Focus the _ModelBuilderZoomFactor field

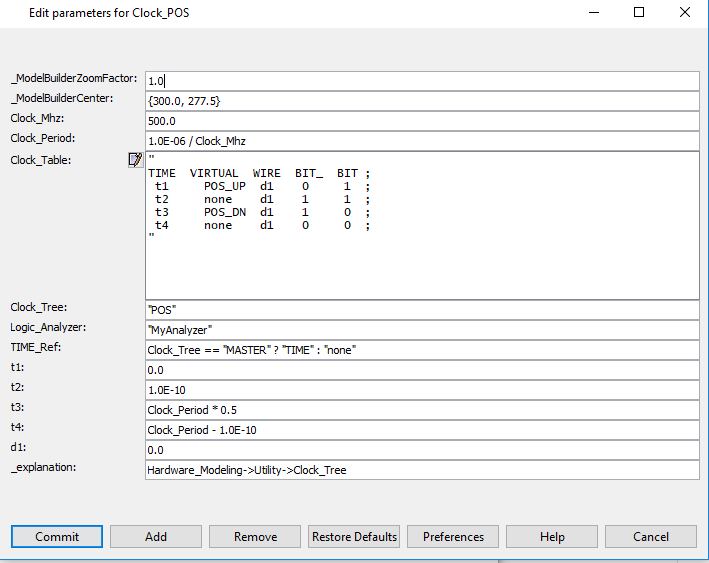421,81
